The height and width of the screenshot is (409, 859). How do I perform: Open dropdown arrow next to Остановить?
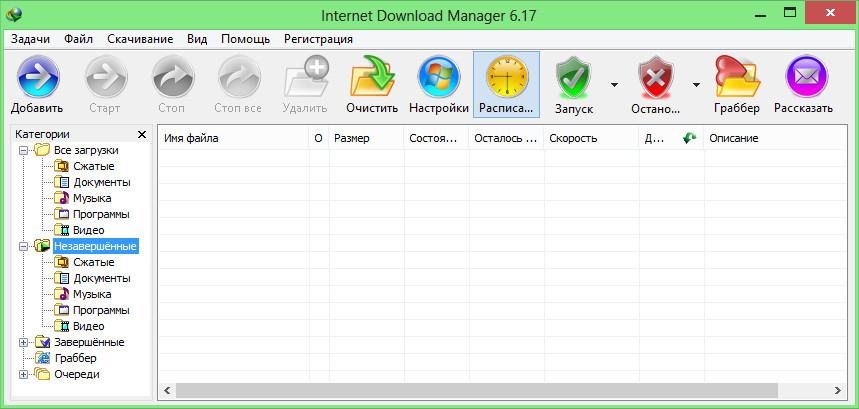tap(696, 85)
